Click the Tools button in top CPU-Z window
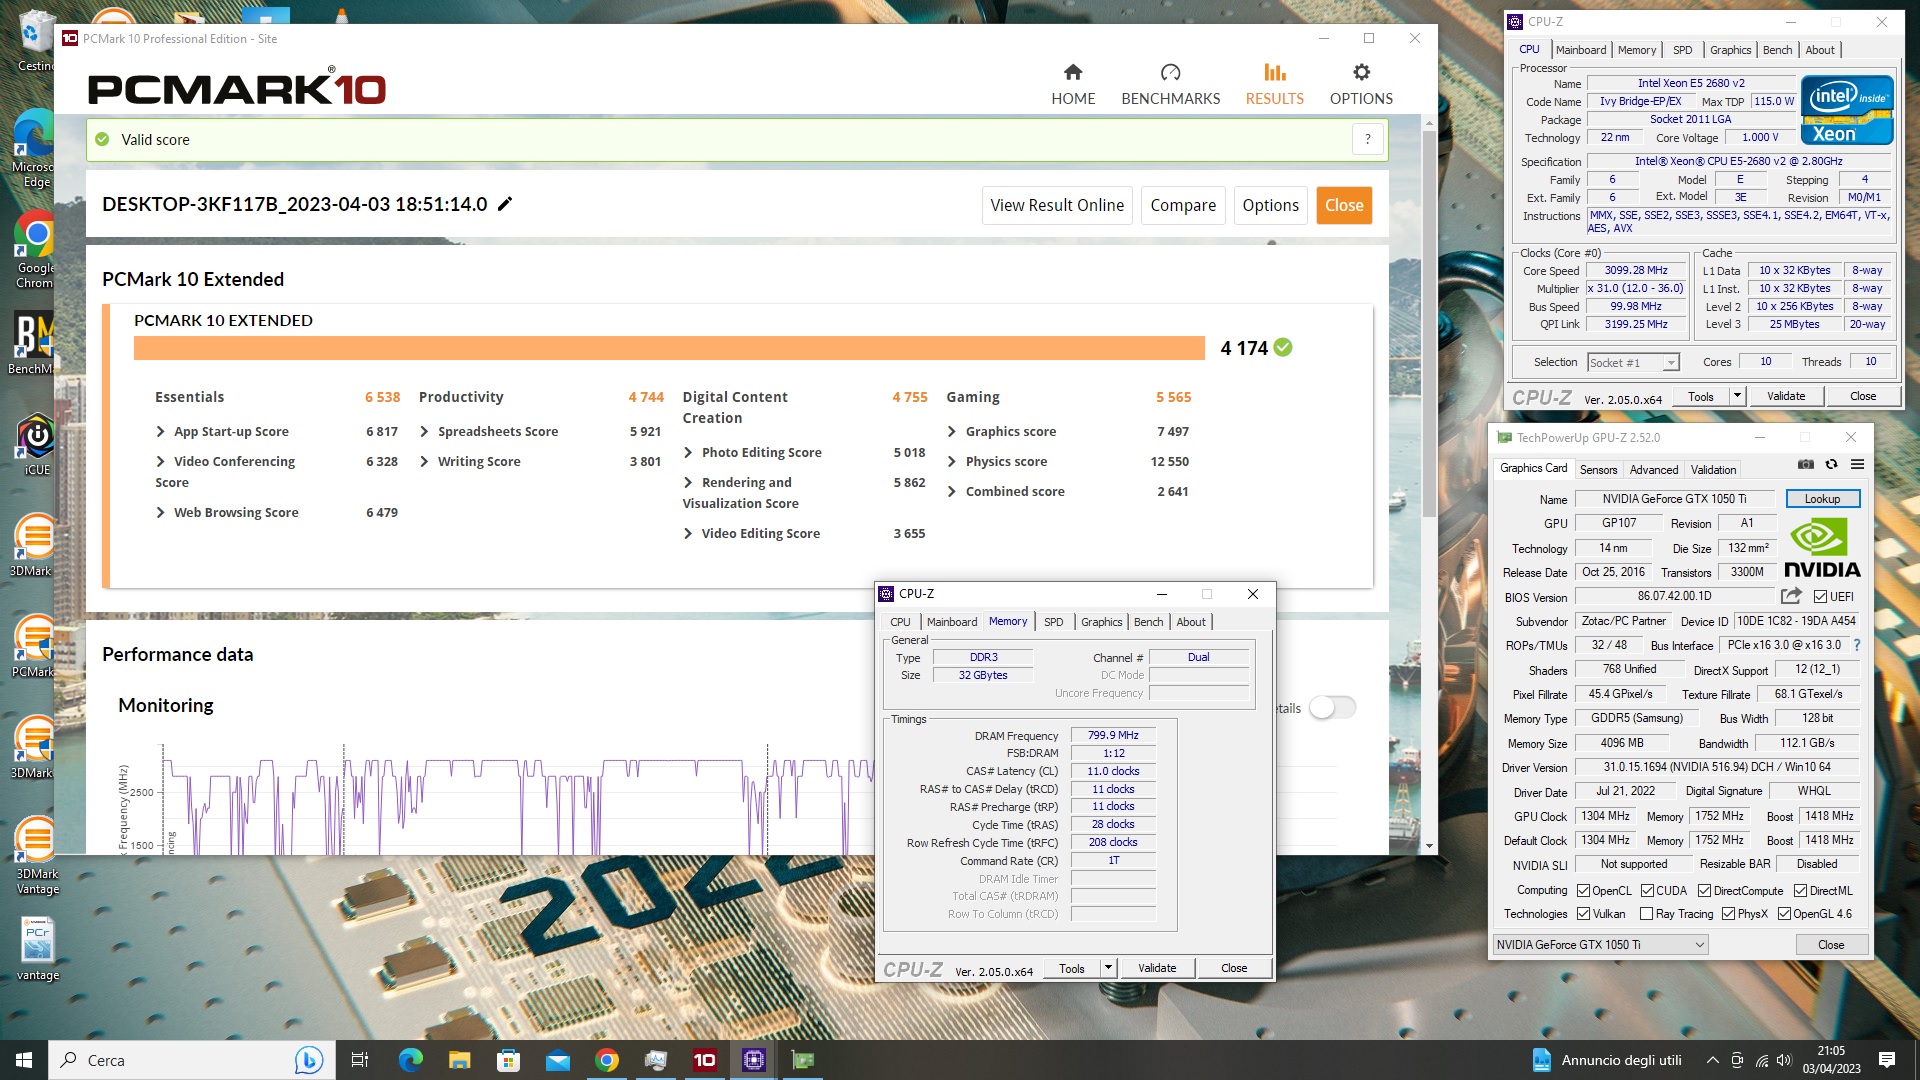The width and height of the screenshot is (1920, 1080). coord(1700,396)
